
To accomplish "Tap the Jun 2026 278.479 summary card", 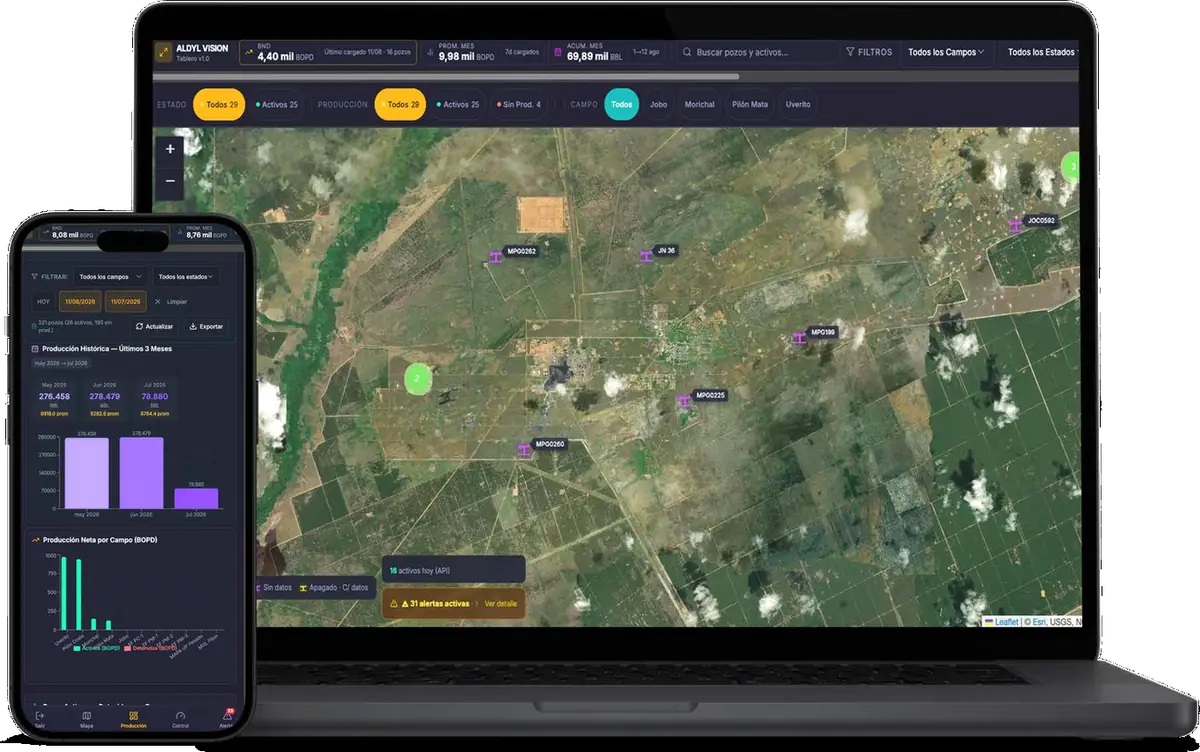I will 104,398.
